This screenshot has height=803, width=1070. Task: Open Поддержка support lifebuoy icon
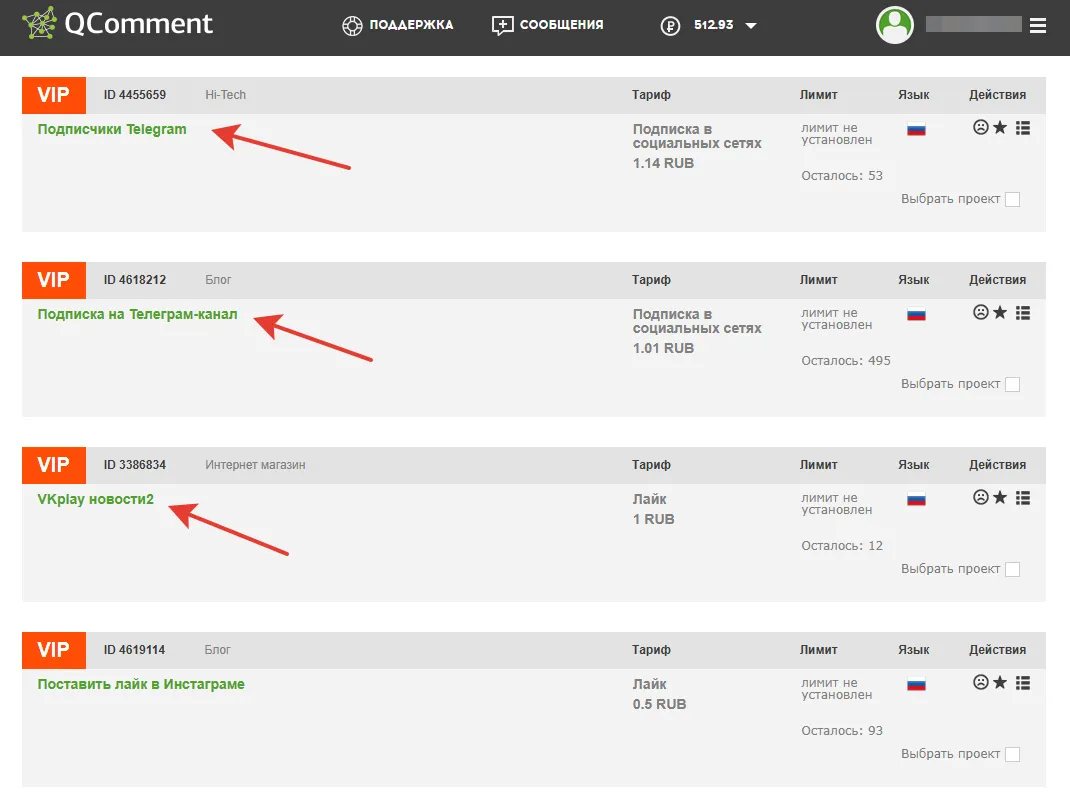(x=352, y=26)
